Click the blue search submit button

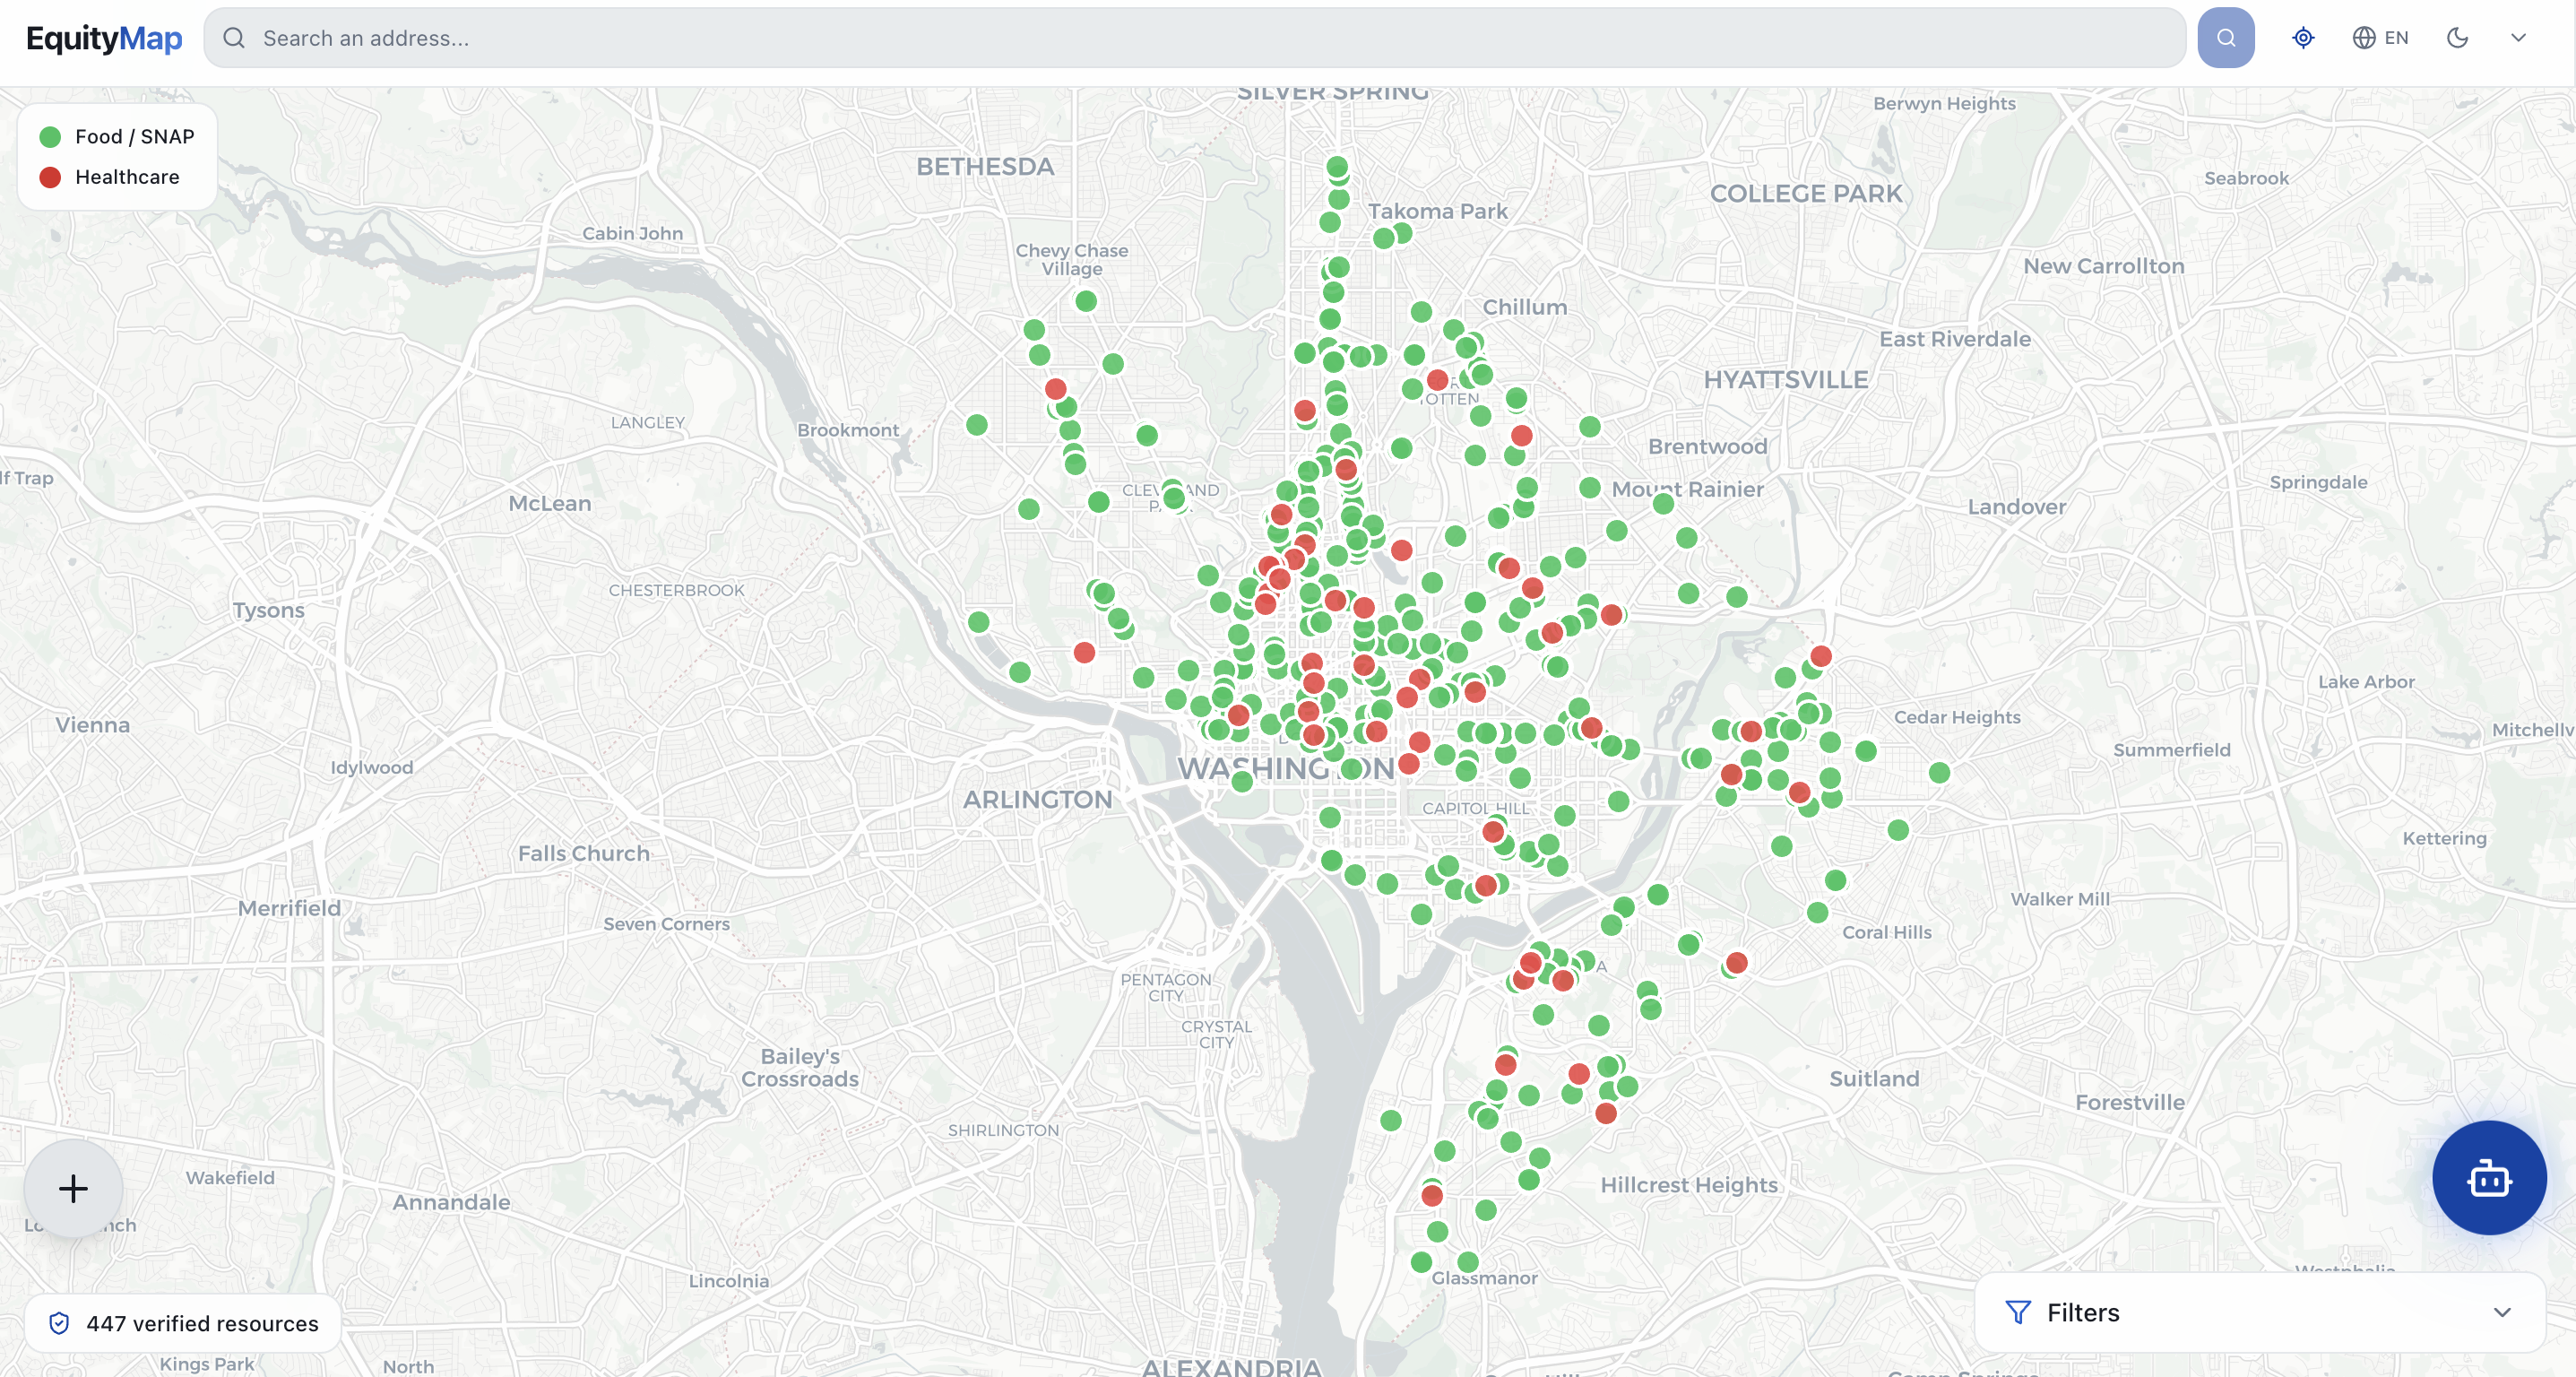coord(2225,38)
